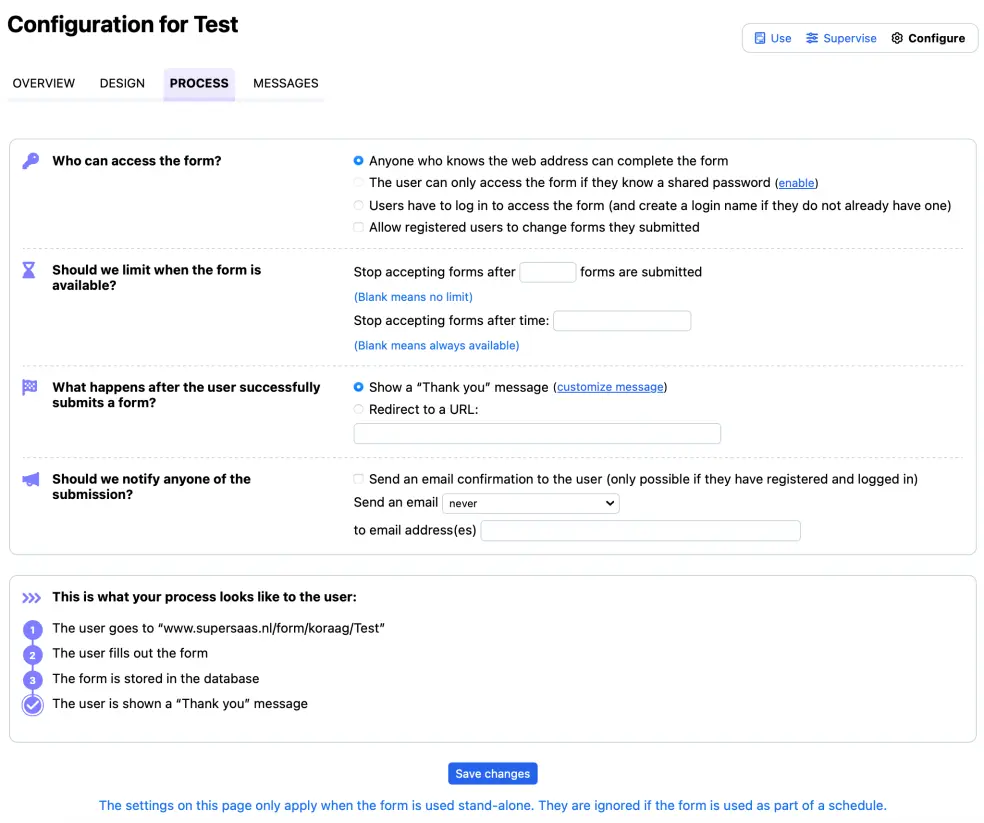
Task: Follow the 'customize message' link
Action: coord(610,387)
